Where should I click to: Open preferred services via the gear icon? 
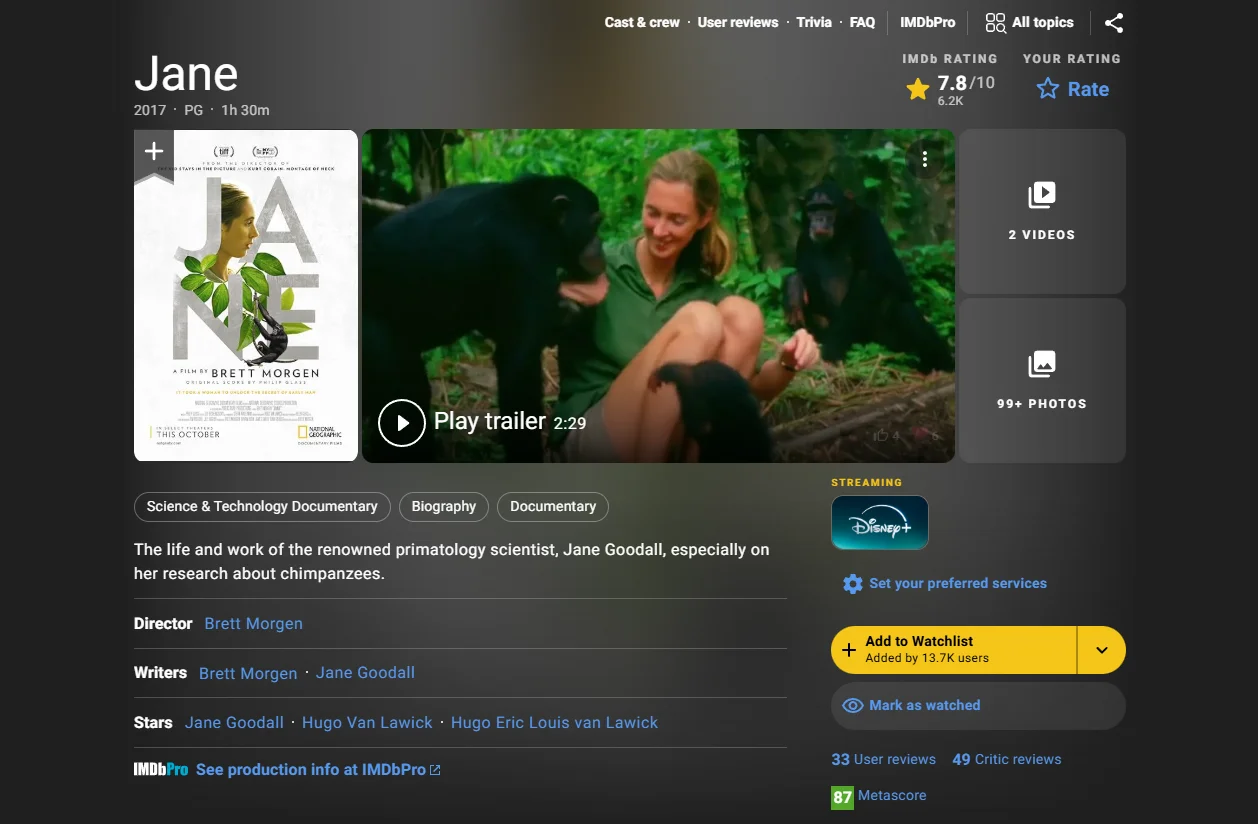(x=852, y=583)
